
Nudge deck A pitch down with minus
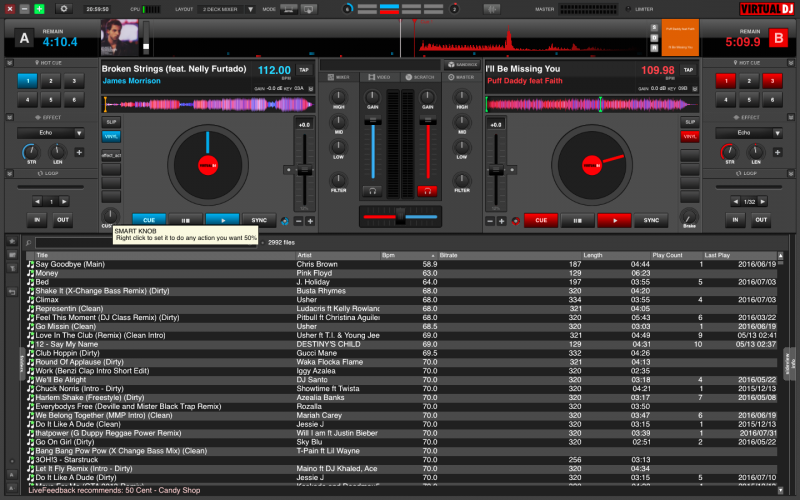298,221
